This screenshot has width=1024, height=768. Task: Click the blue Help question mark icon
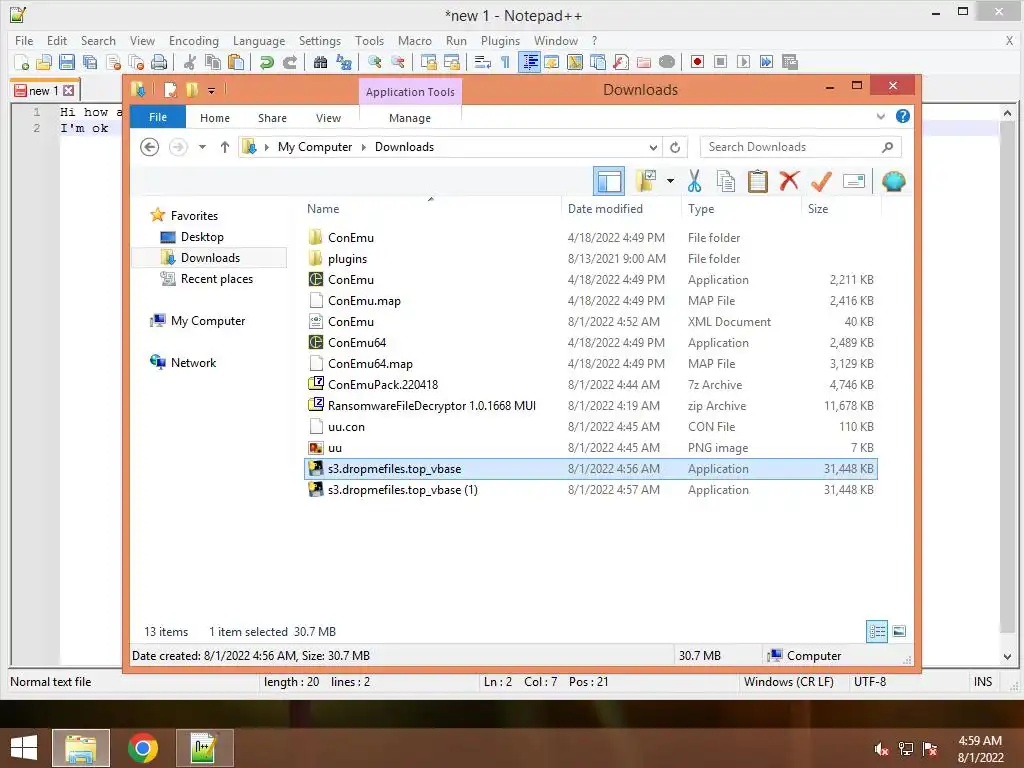point(903,116)
